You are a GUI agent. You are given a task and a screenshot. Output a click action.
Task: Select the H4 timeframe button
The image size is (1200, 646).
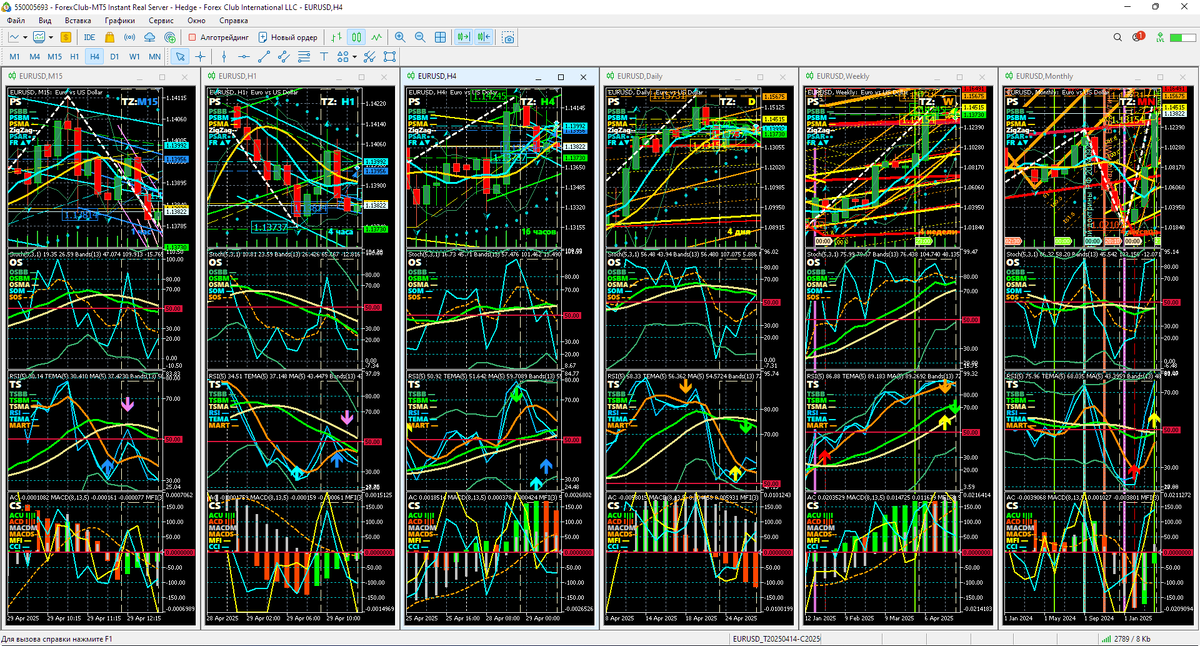coord(95,57)
